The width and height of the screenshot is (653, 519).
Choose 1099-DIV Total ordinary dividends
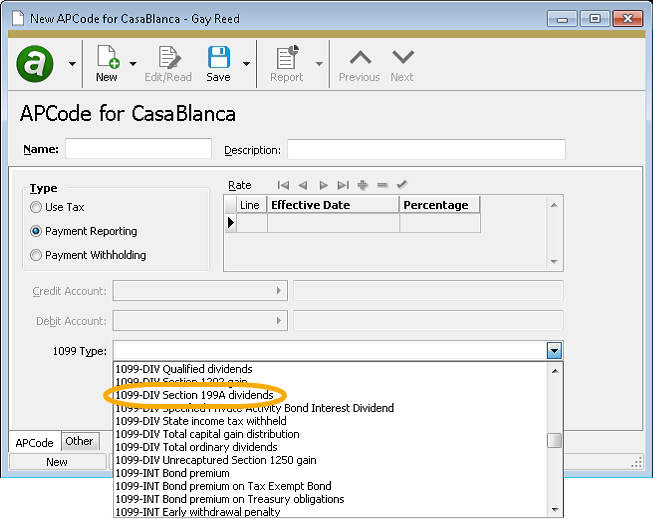pyautogui.click(x=196, y=447)
